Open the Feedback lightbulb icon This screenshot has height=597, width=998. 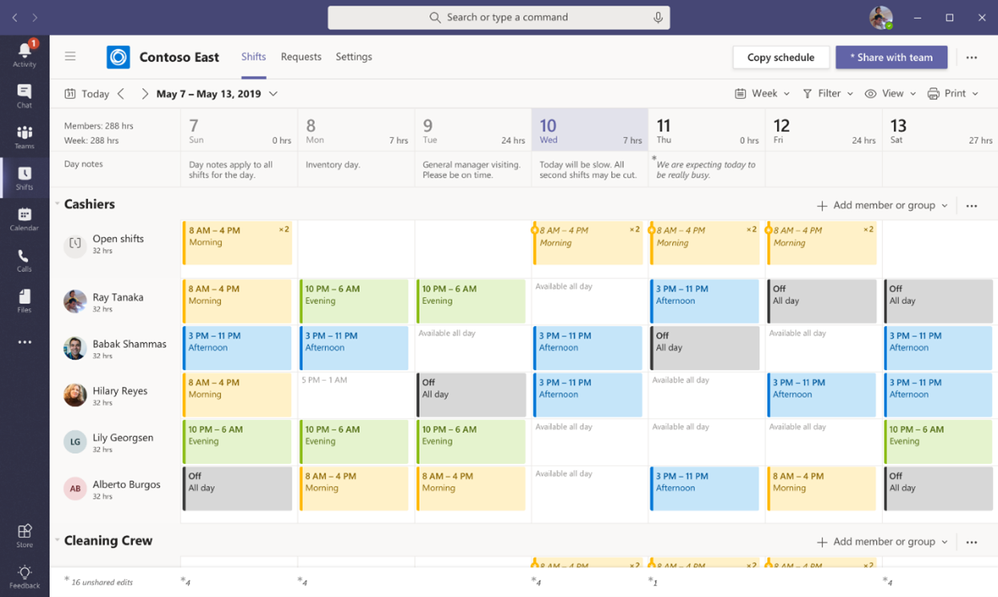pyautogui.click(x=24, y=576)
